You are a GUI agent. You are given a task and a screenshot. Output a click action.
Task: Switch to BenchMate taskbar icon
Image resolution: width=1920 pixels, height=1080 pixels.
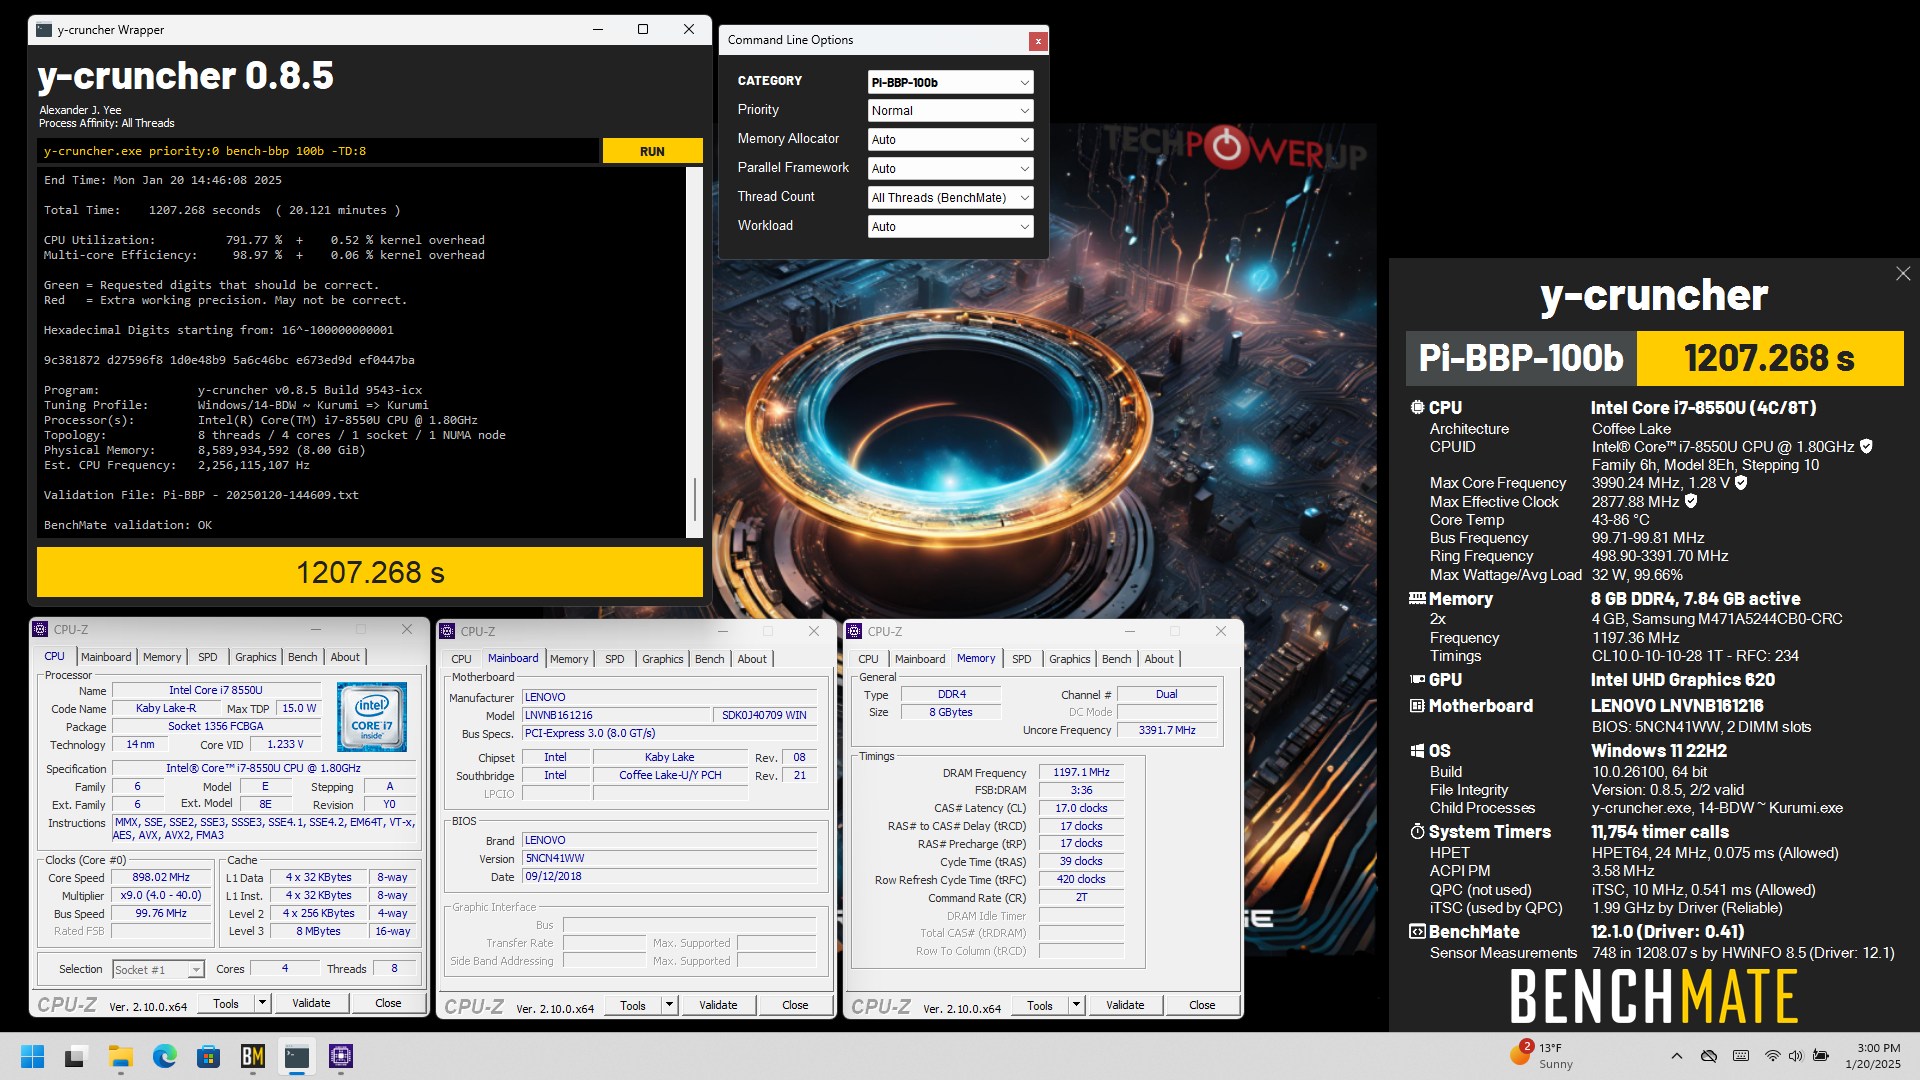(x=253, y=1056)
